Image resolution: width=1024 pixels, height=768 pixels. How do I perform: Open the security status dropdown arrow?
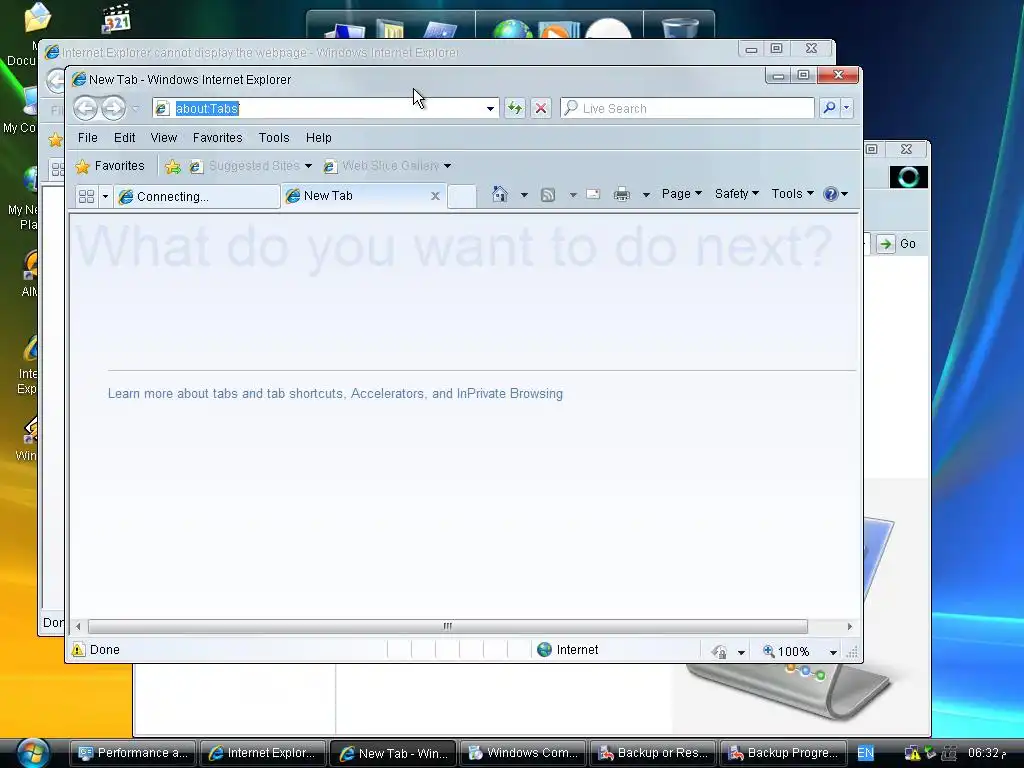[741, 652]
